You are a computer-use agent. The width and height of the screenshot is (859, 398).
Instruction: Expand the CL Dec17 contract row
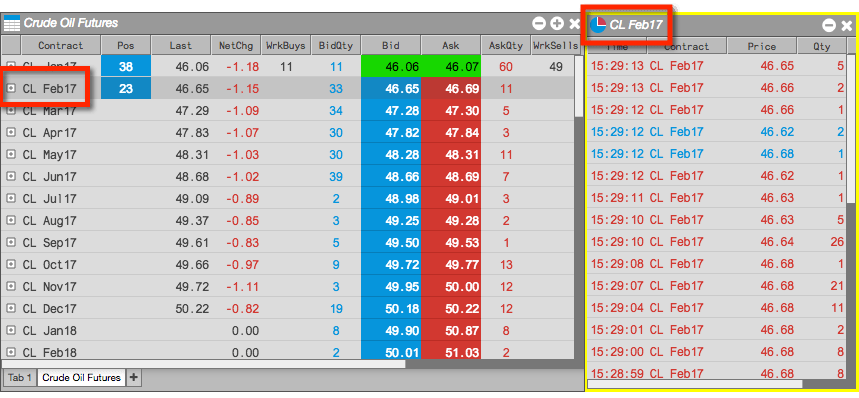pyautogui.click(x=10, y=308)
